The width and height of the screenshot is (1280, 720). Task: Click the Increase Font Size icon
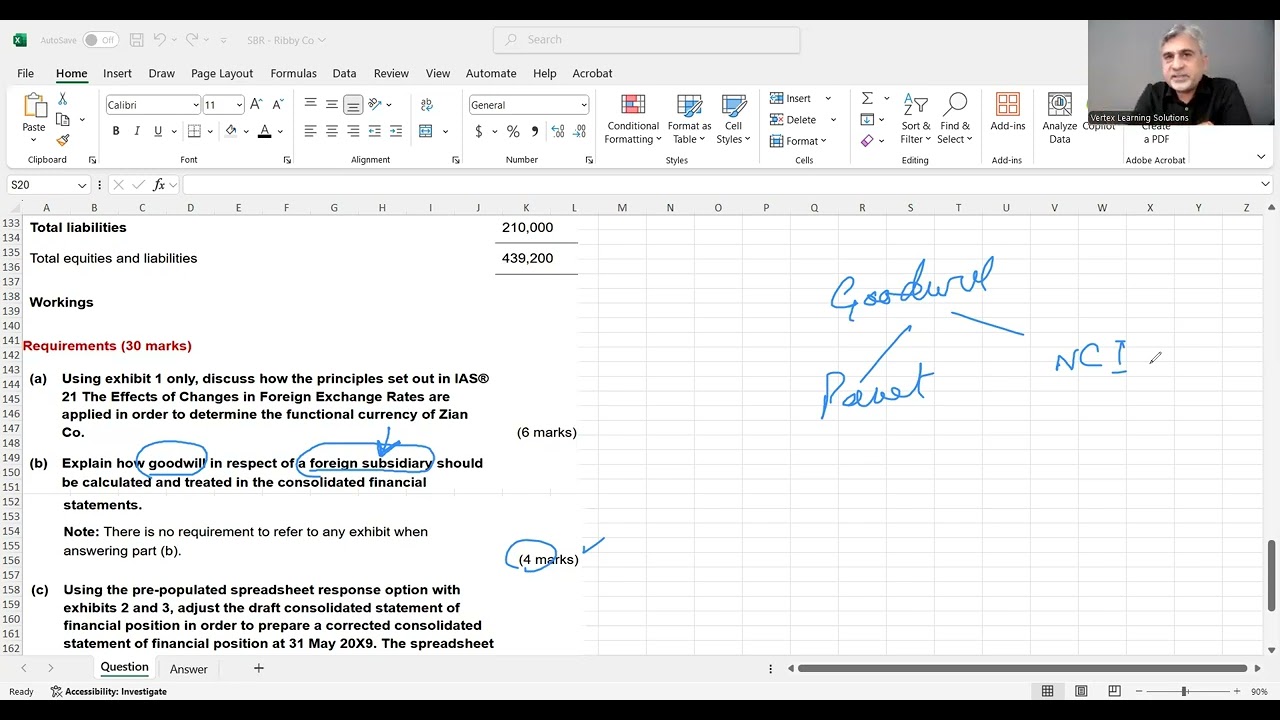pyautogui.click(x=256, y=104)
